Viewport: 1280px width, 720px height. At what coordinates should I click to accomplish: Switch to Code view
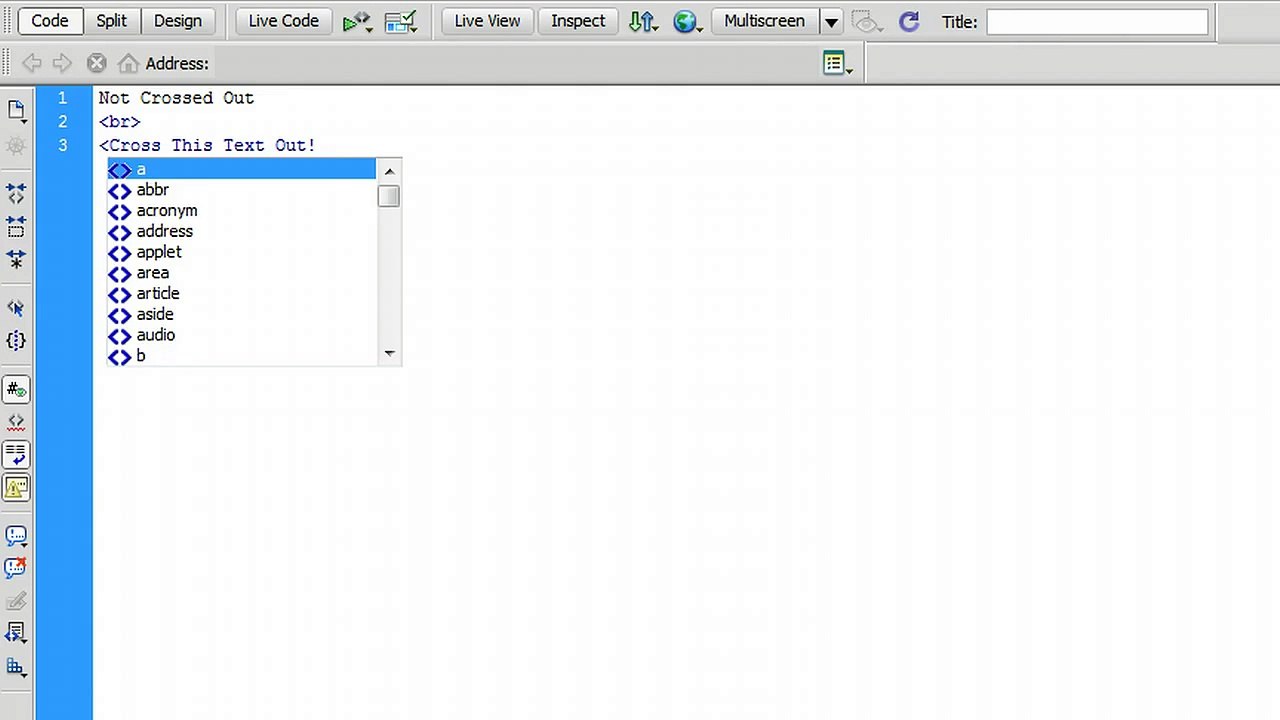49,21
